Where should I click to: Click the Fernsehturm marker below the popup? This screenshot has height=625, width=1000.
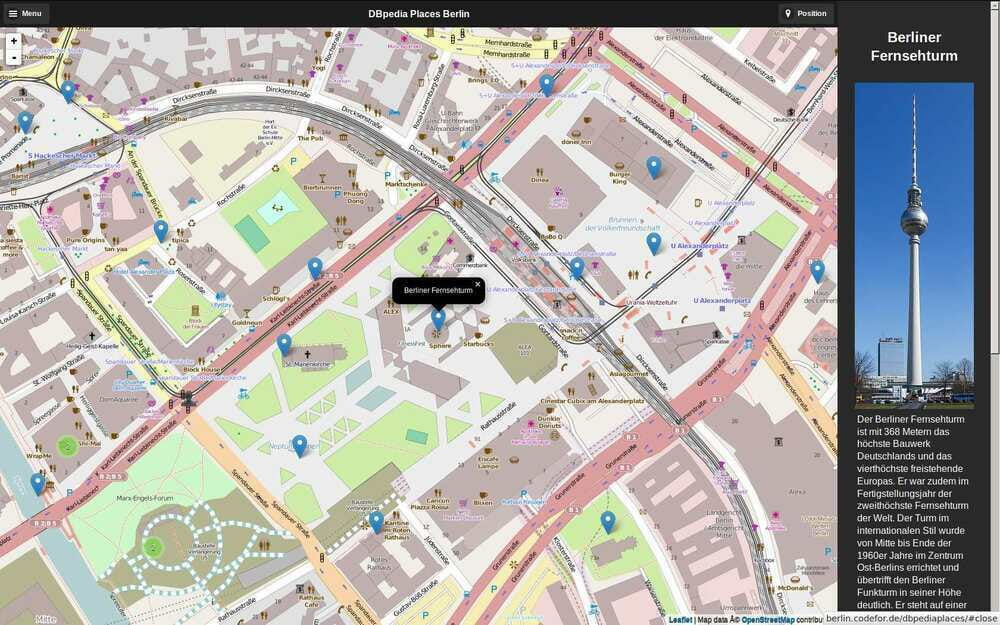tap(438, 315)
